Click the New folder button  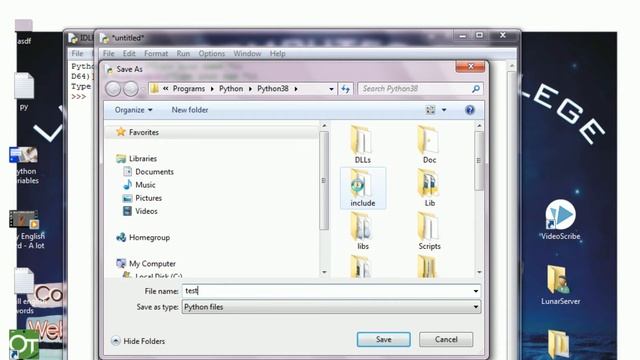(190, 110)
